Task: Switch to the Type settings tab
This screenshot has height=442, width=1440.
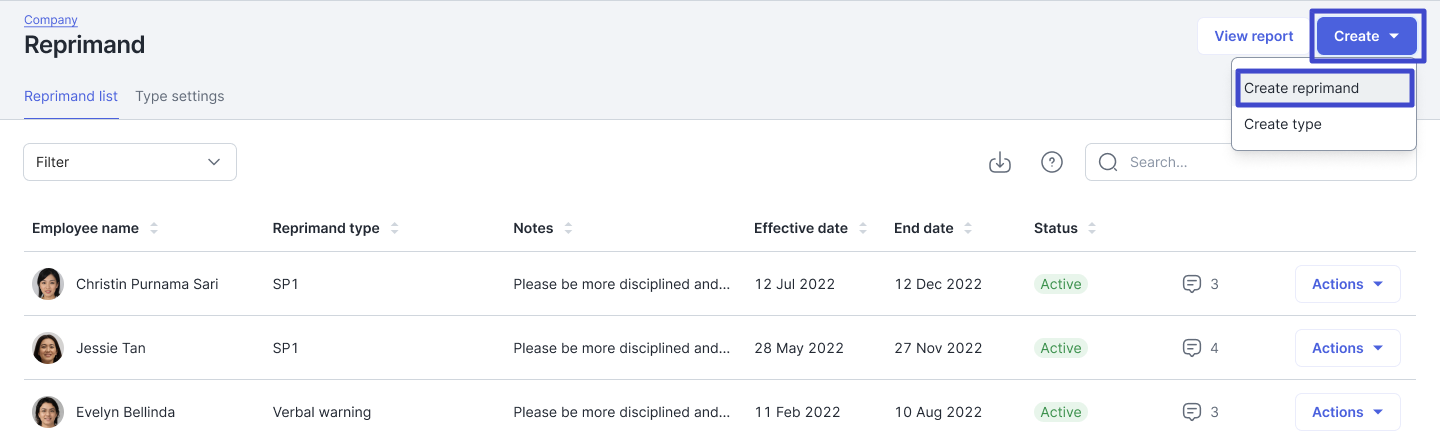Action: pyautogui.click(x=180, y=96)
